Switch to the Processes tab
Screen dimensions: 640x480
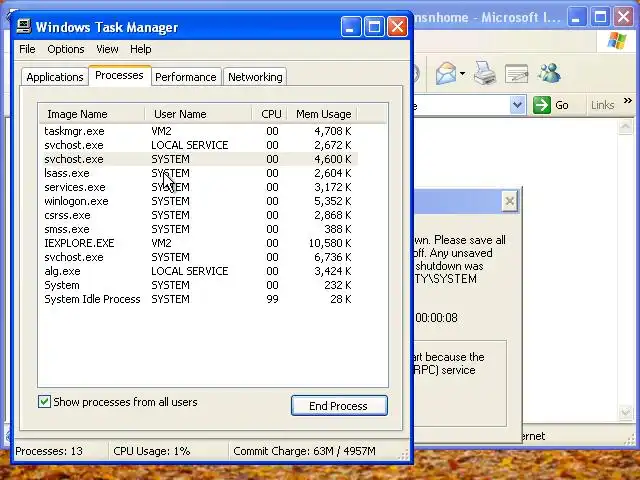tap(119, 76)
